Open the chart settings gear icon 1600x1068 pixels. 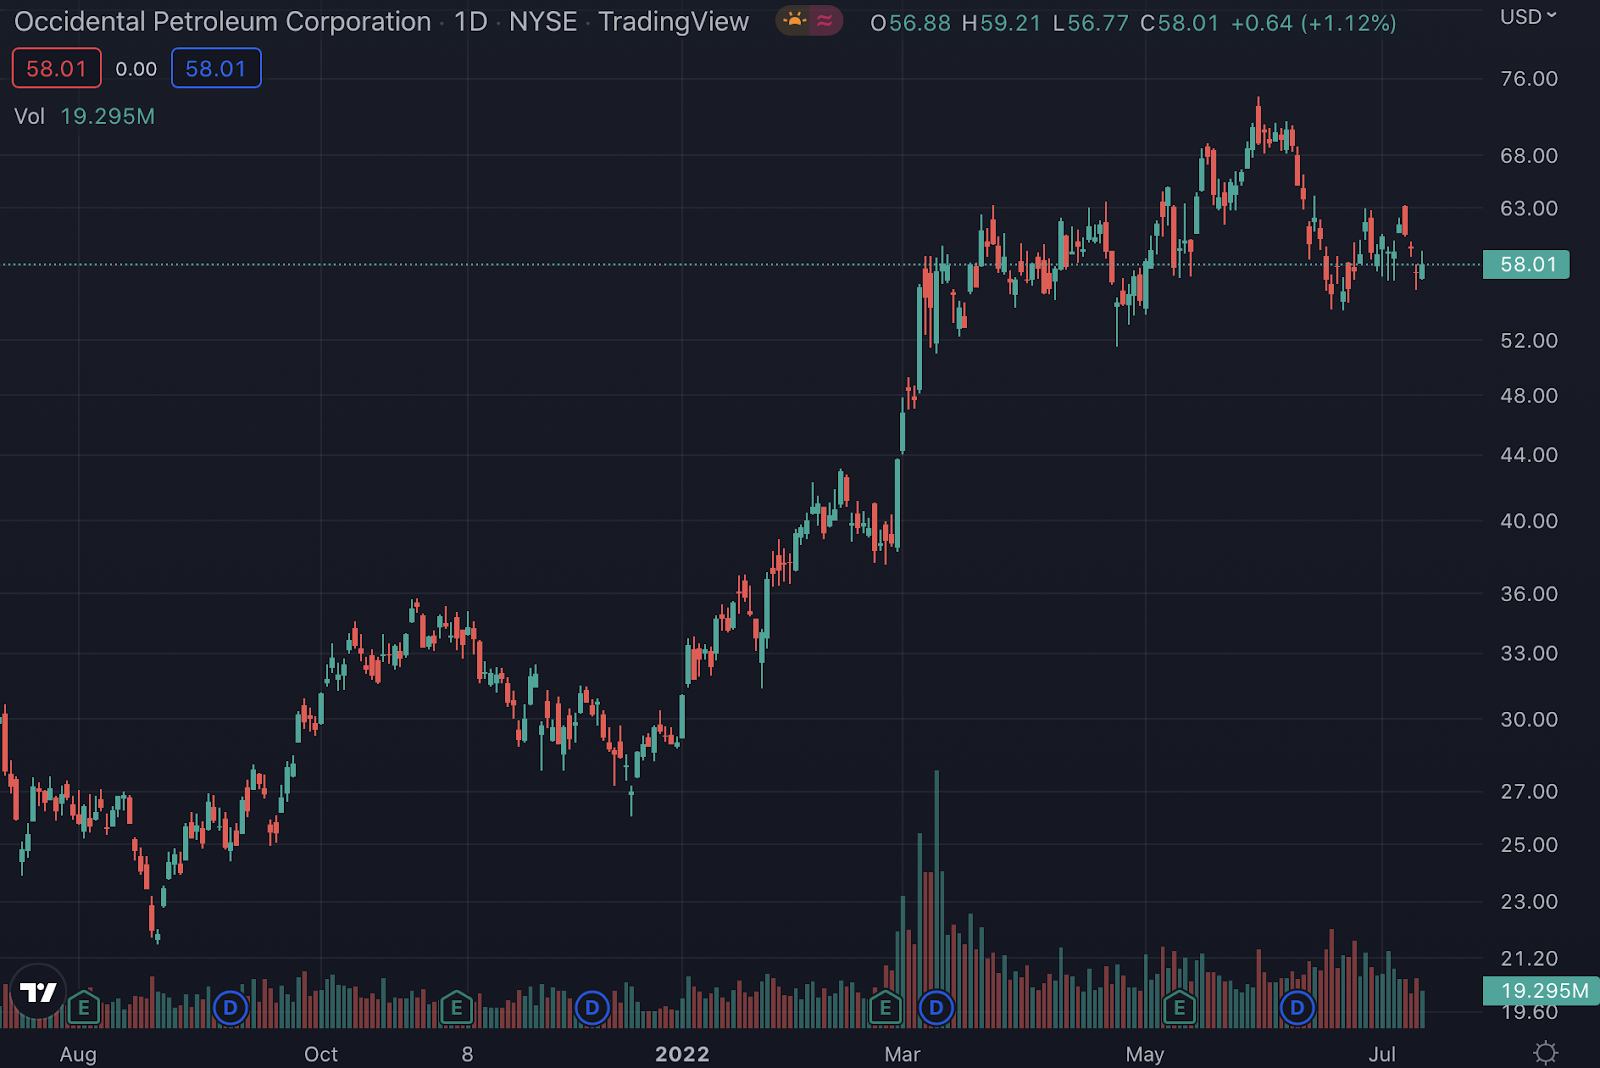(1546, 1053)
